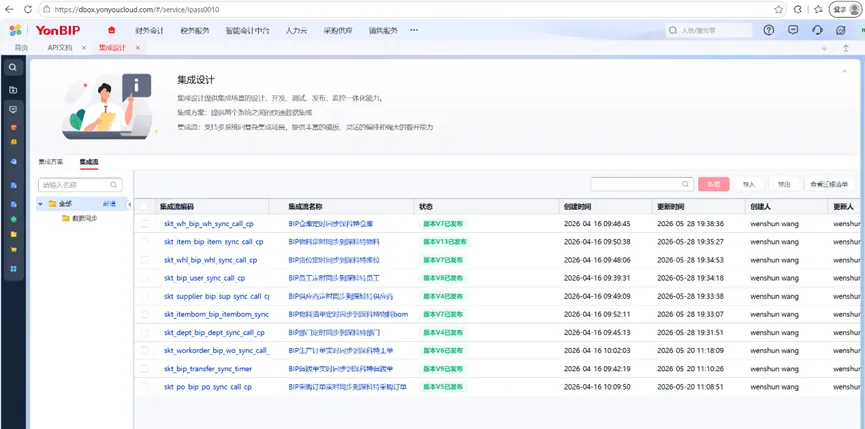The width and height of the screenshot is (865, 429).
Task: Reload the page with browser refresh icon
Action: 28,9
